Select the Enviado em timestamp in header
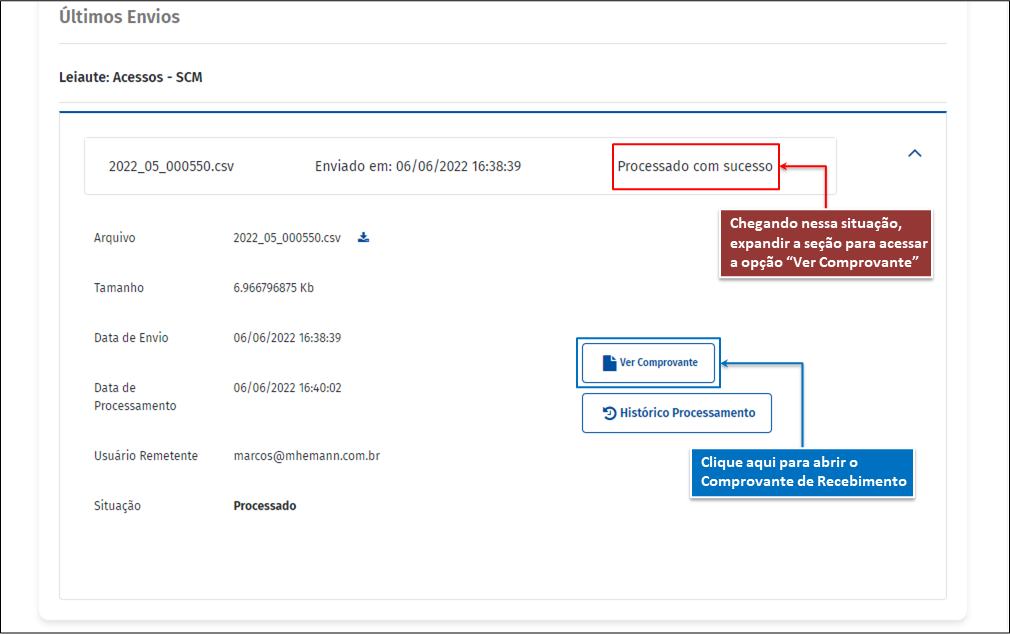Viewport: 1010px width, 634px height. (417, 166)
